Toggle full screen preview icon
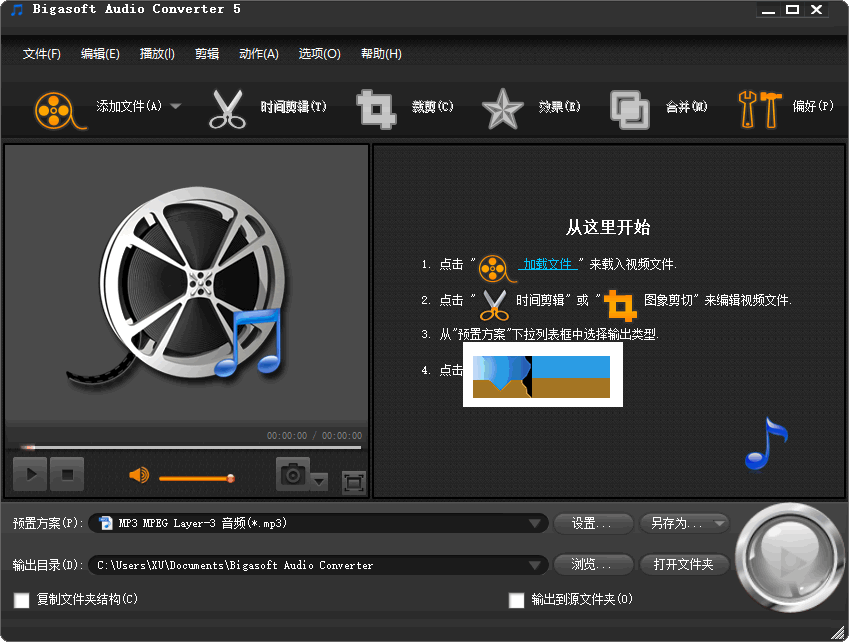Viewport: 849px width, 642px height. pyautogui.click(x=354, y=482)
